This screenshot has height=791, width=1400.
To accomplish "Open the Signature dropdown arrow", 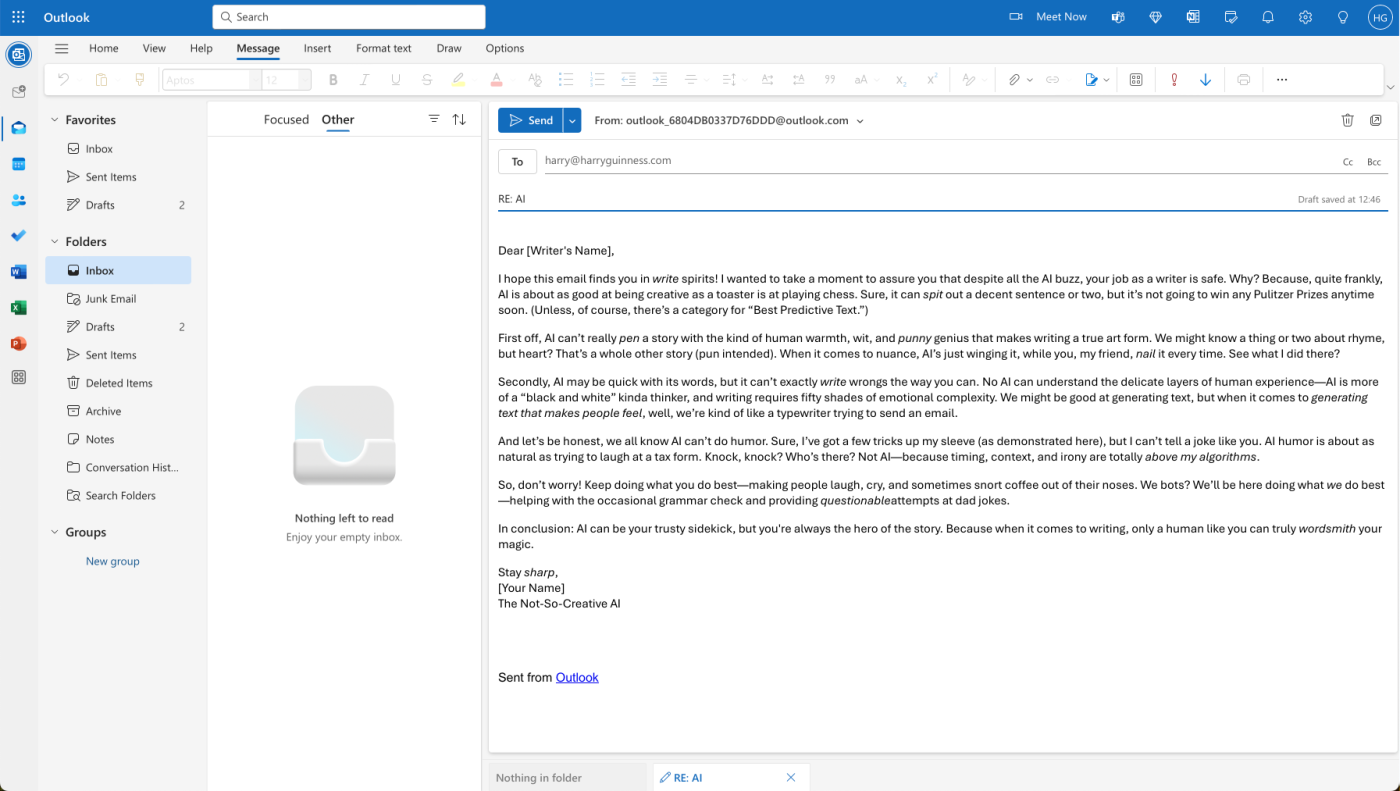I will (x=1106, y=80).
